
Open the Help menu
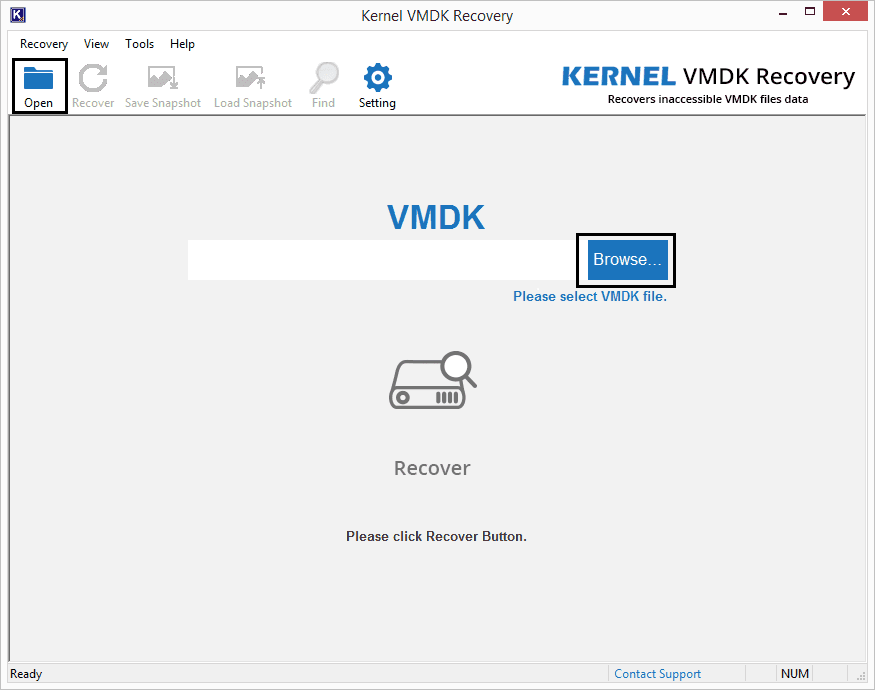tap(182, 44)
